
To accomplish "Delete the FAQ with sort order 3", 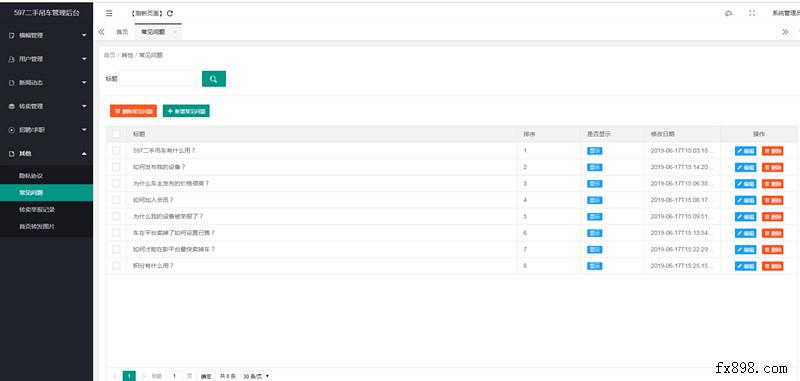I will [772, 184].
